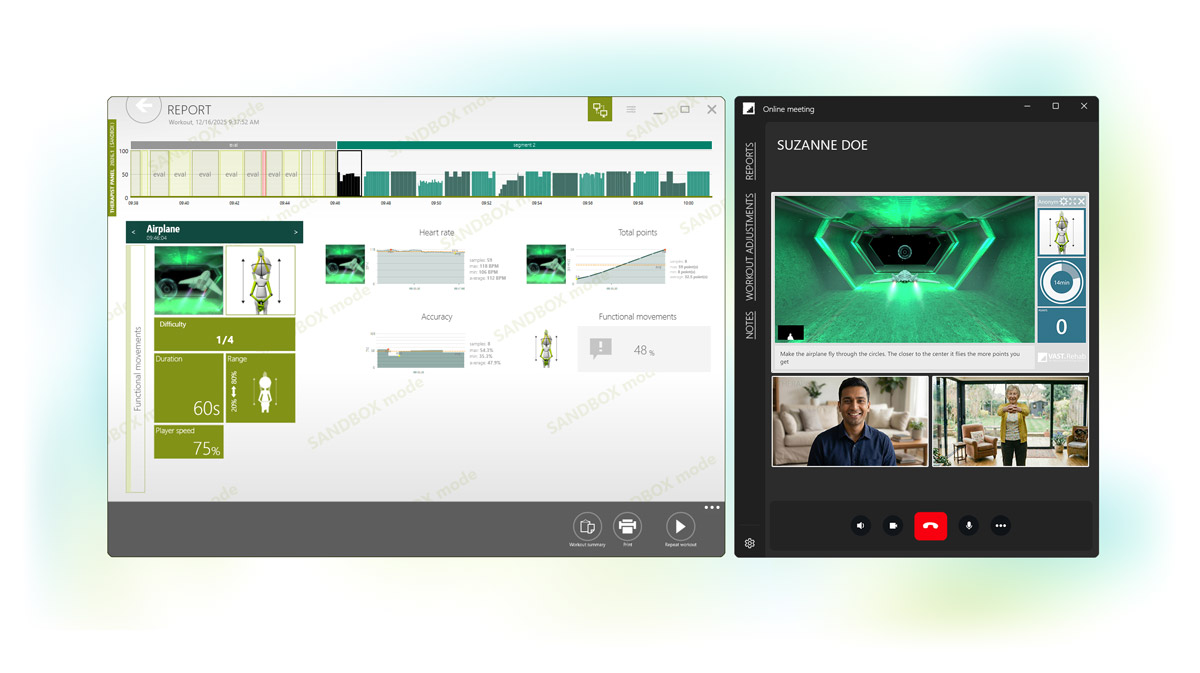1200x673 pixels.
Task: Click the body figure thumbnail beside Airplane image
Action: point(260,281)
